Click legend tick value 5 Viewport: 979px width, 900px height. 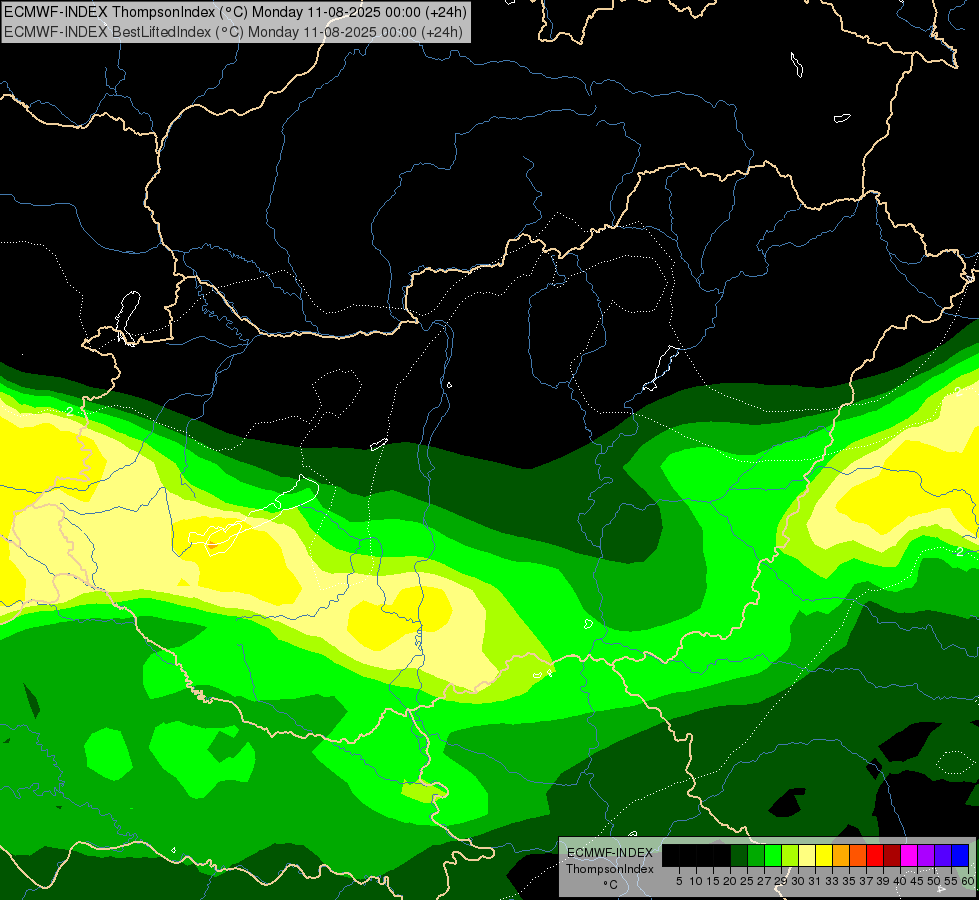click(x=679, y=881)
